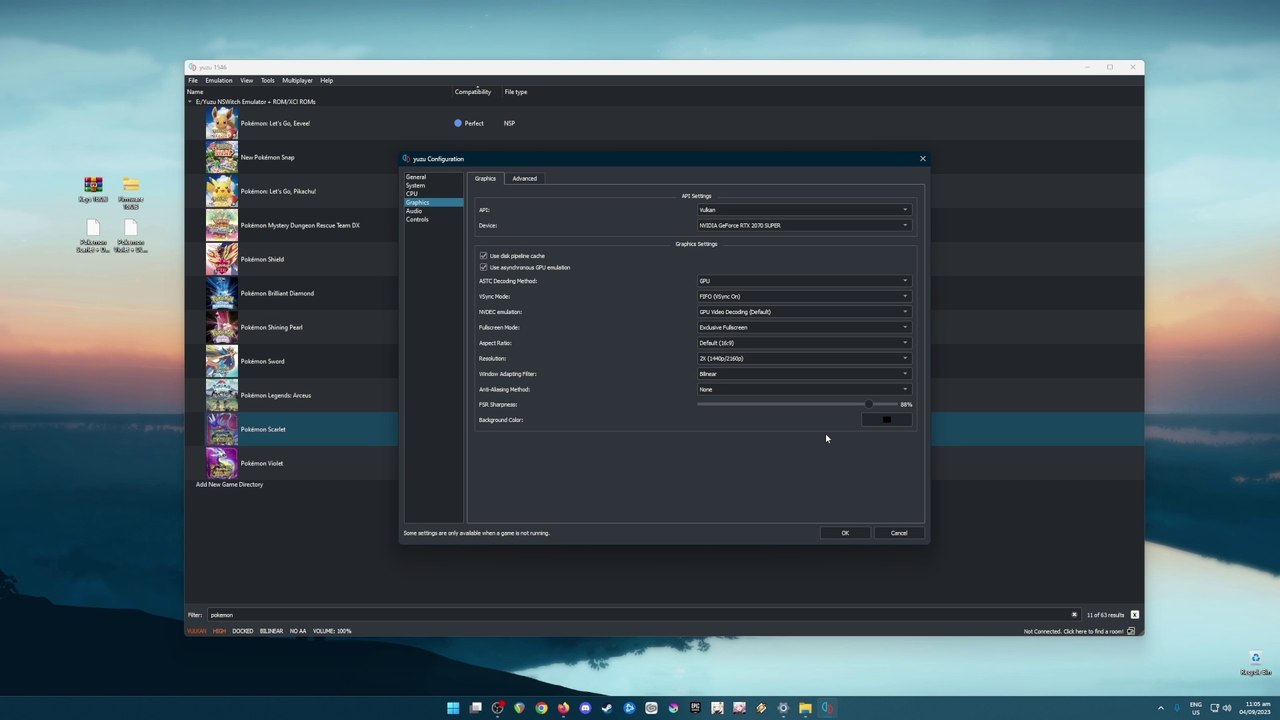Screen dimensions: 1280x720
Task: Launch Firefox from the taskbar
Action: pyautogui.click(x=563, y=708)
